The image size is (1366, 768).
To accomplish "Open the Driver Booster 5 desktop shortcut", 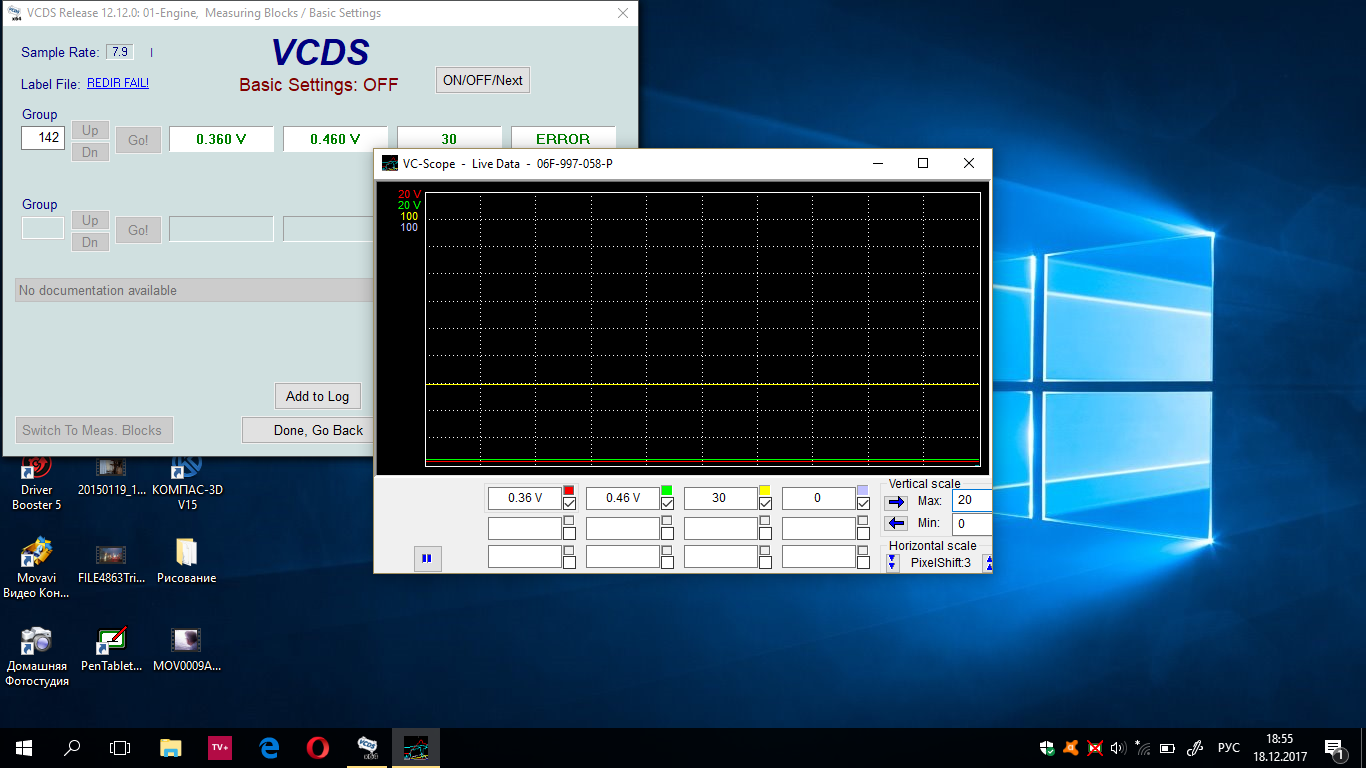I will pyautogui.click(x=37, y=481).
